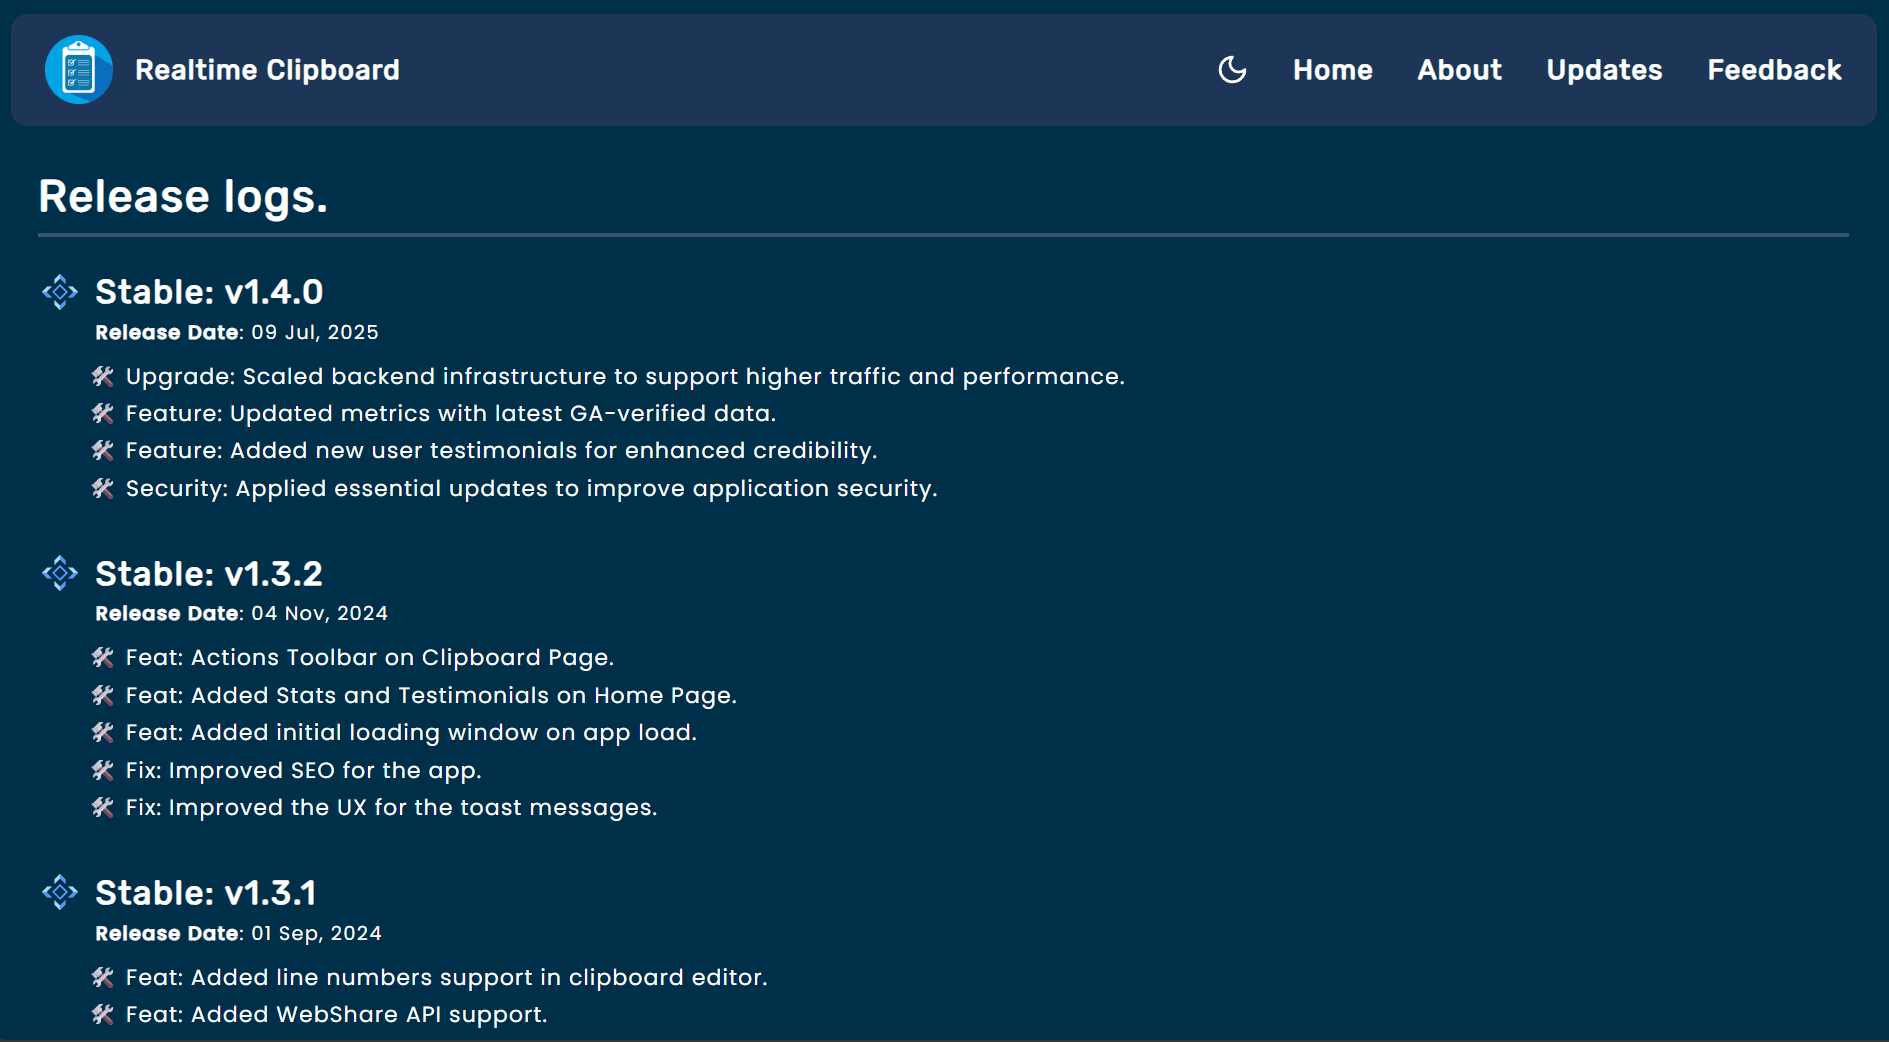Click the tools icon beside Actions Toolbar entry
1889x1042 pixels.
(x=103, y=657)
